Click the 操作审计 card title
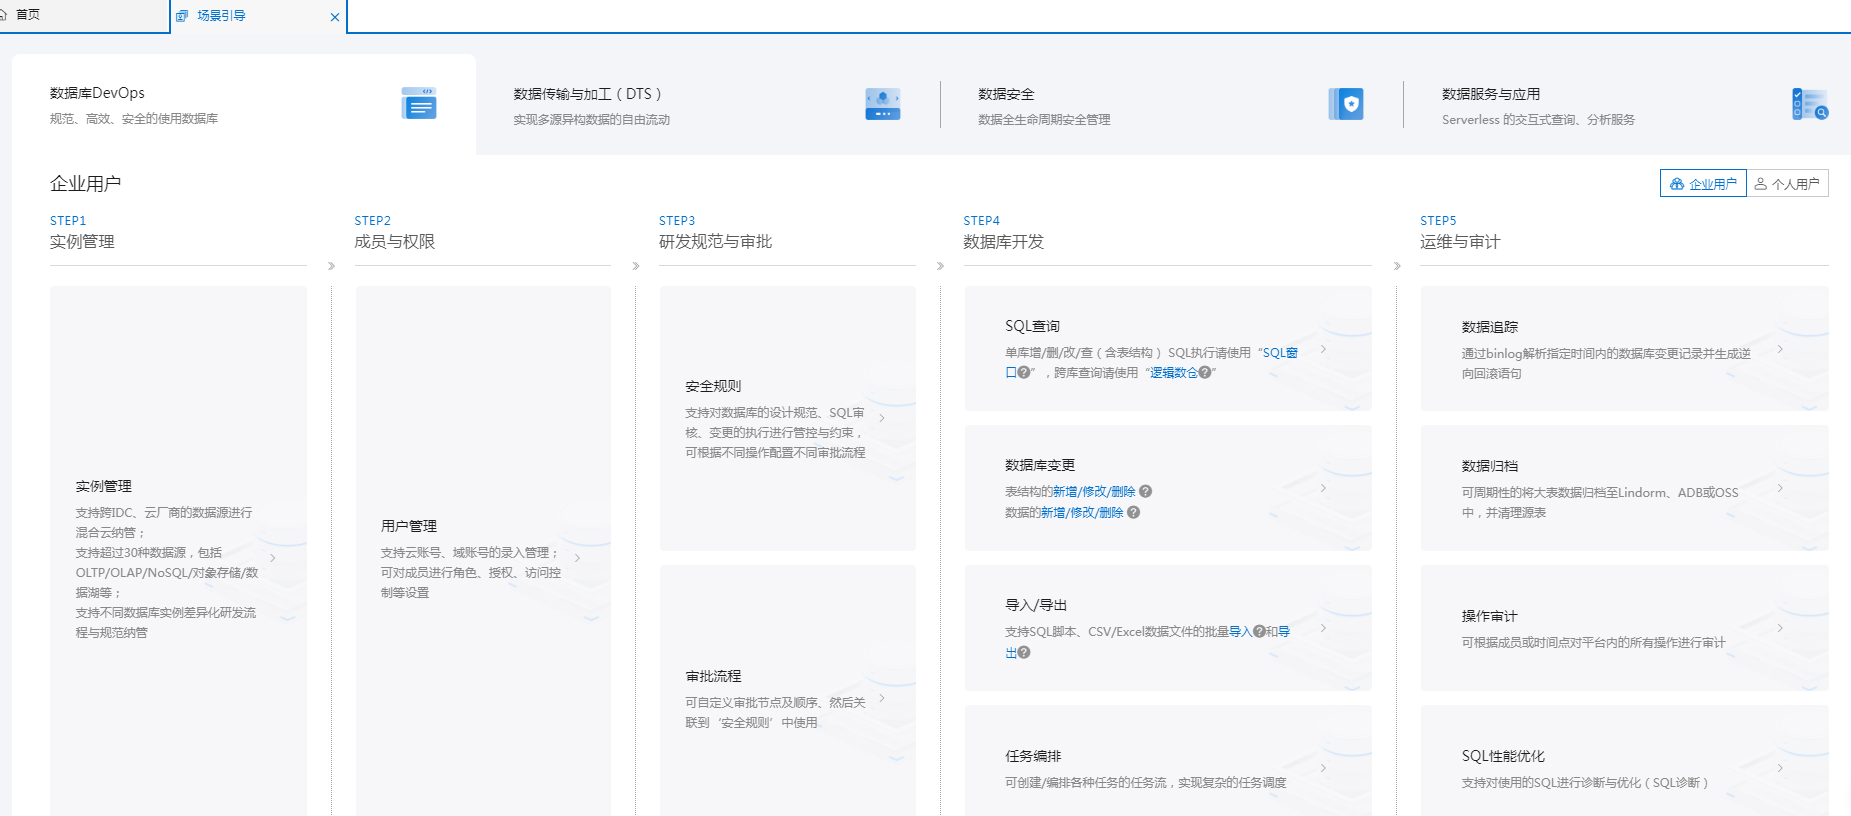Viewport: 1851px width, 816px height. [1490, 616]
